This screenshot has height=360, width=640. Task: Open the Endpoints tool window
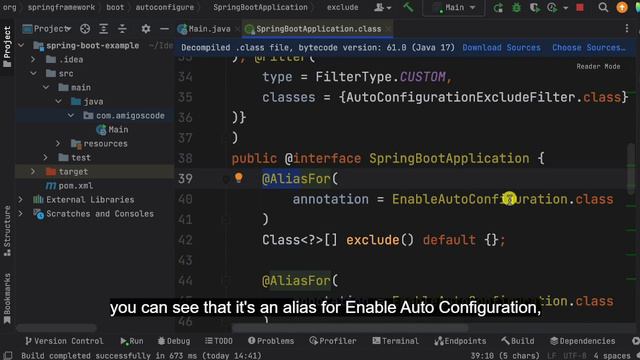[x=460, y=341]
